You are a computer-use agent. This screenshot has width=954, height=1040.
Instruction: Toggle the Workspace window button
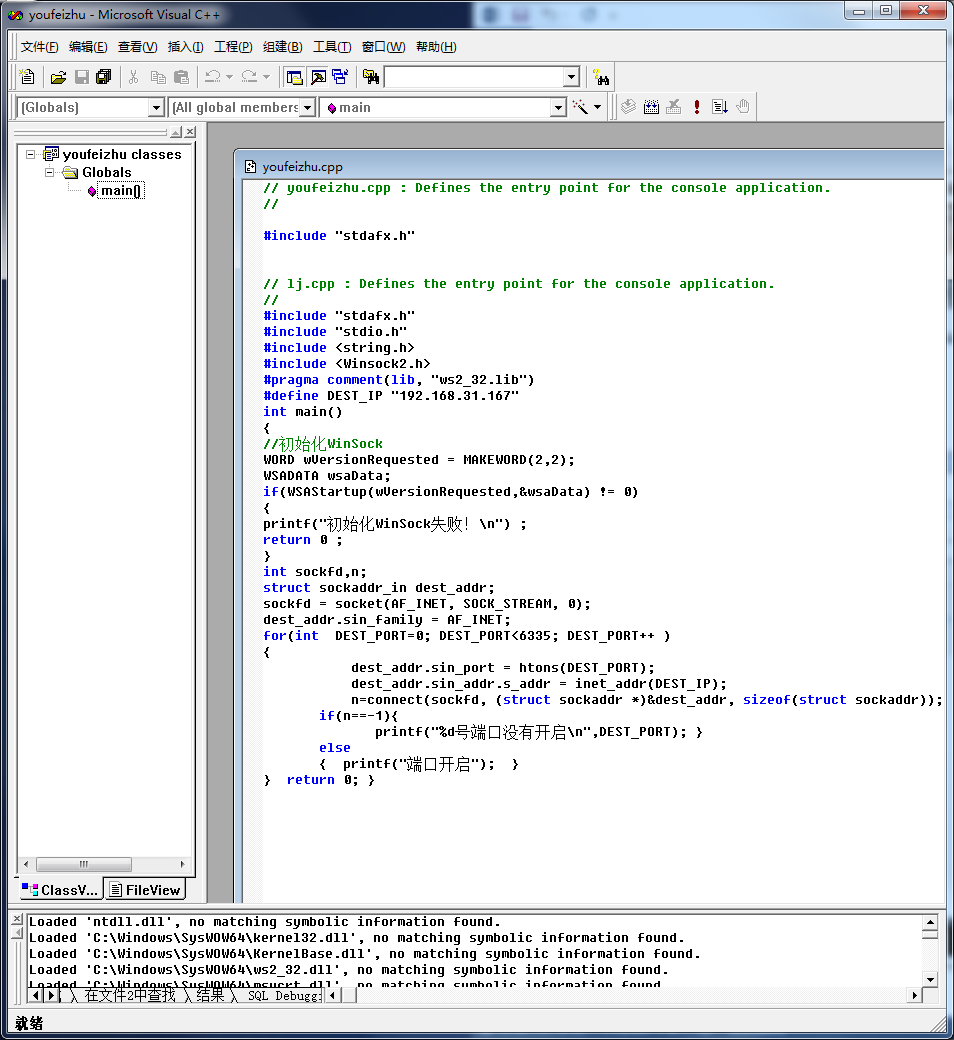coord(294,77)
